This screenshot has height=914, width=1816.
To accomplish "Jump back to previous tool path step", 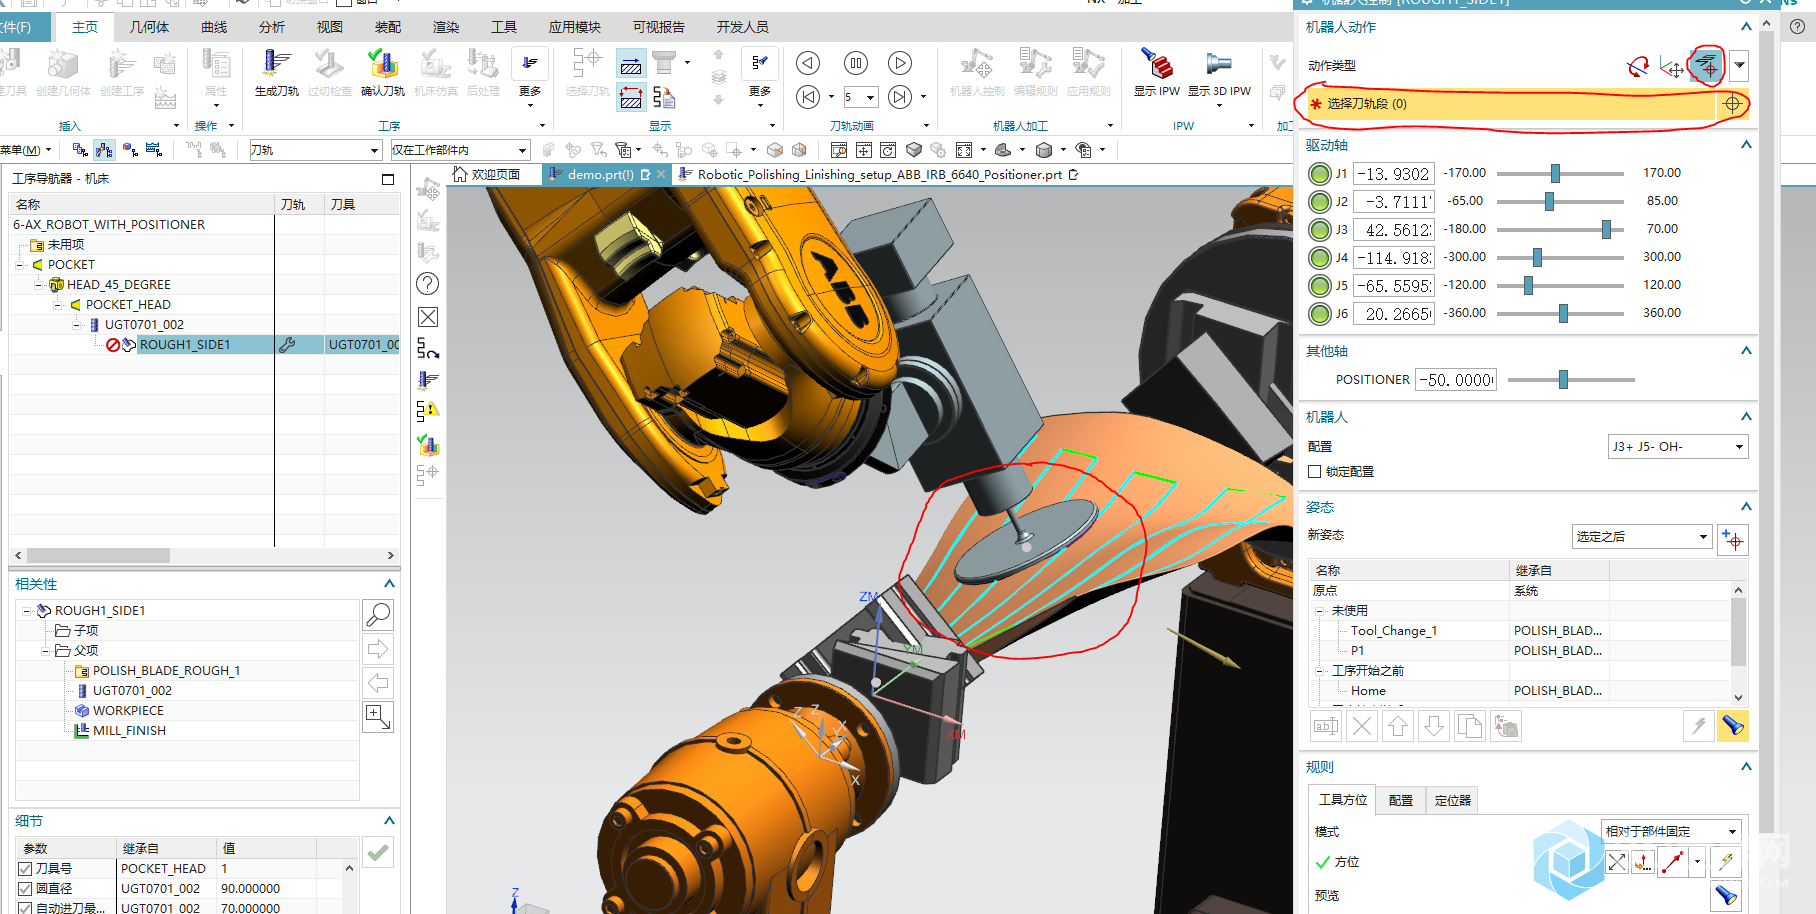I will [808, 97].
